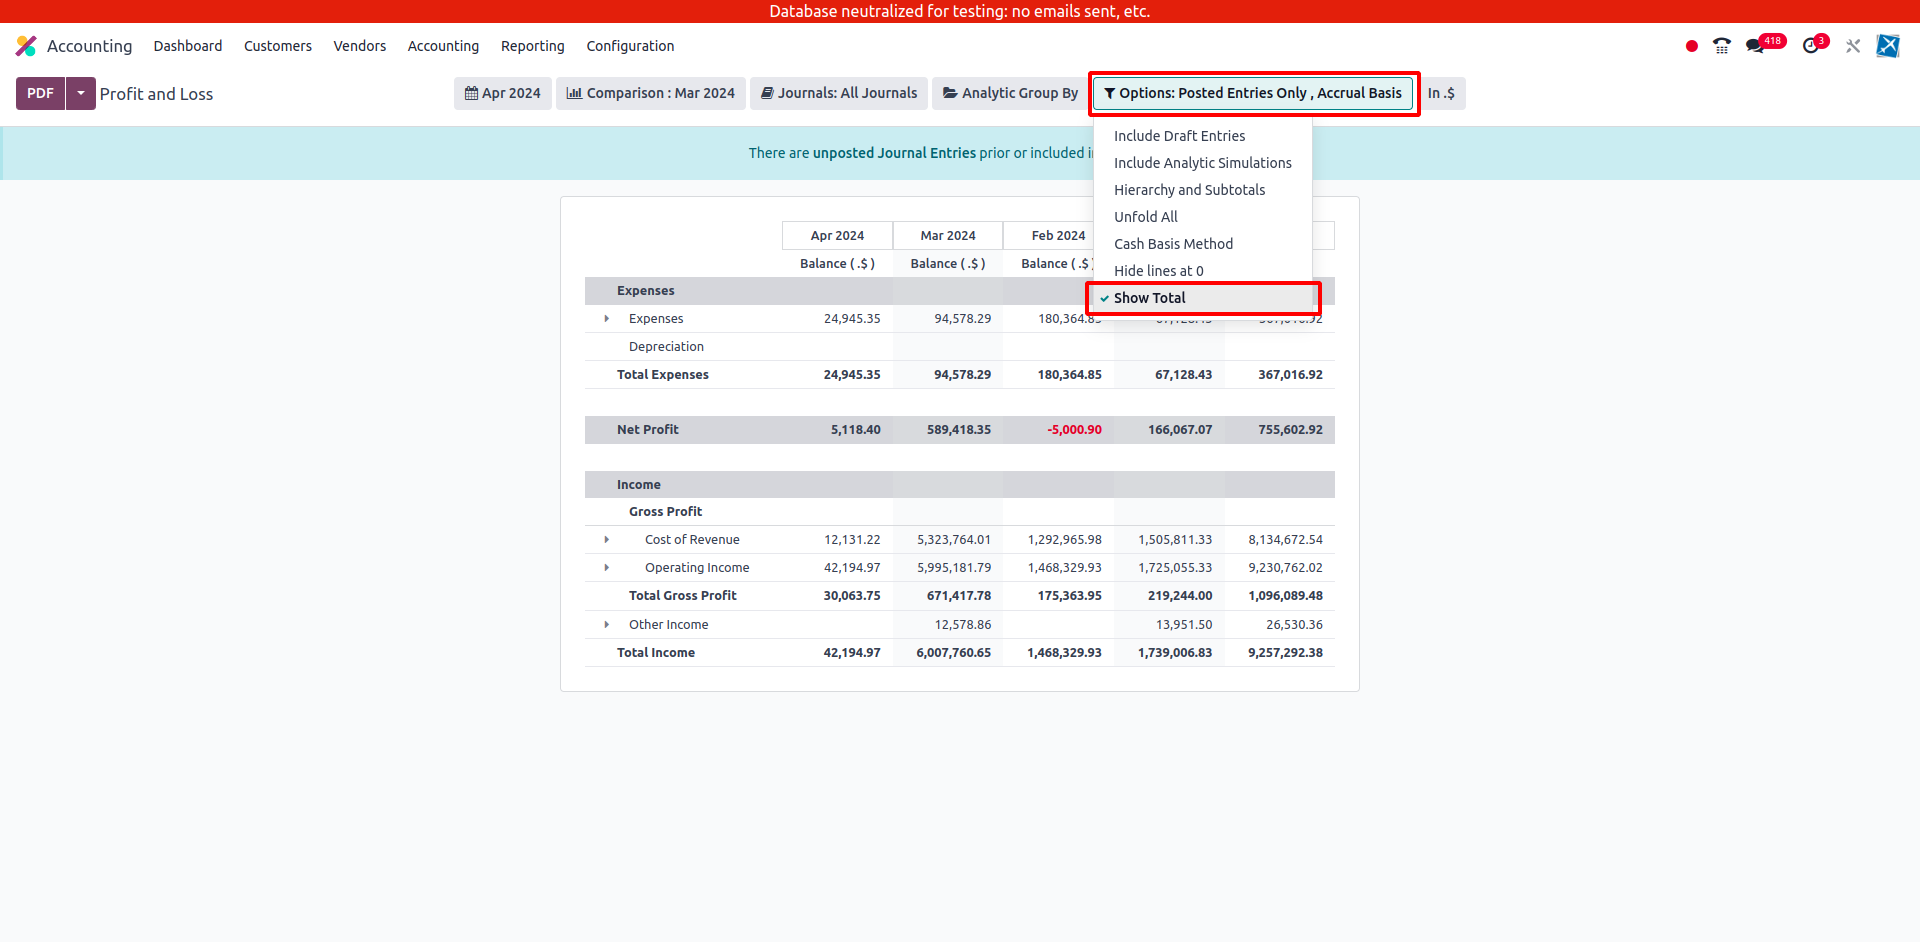Open the Comparison Mar 2024 filter
1920x942 pixels.
click(x=650, y=93)
